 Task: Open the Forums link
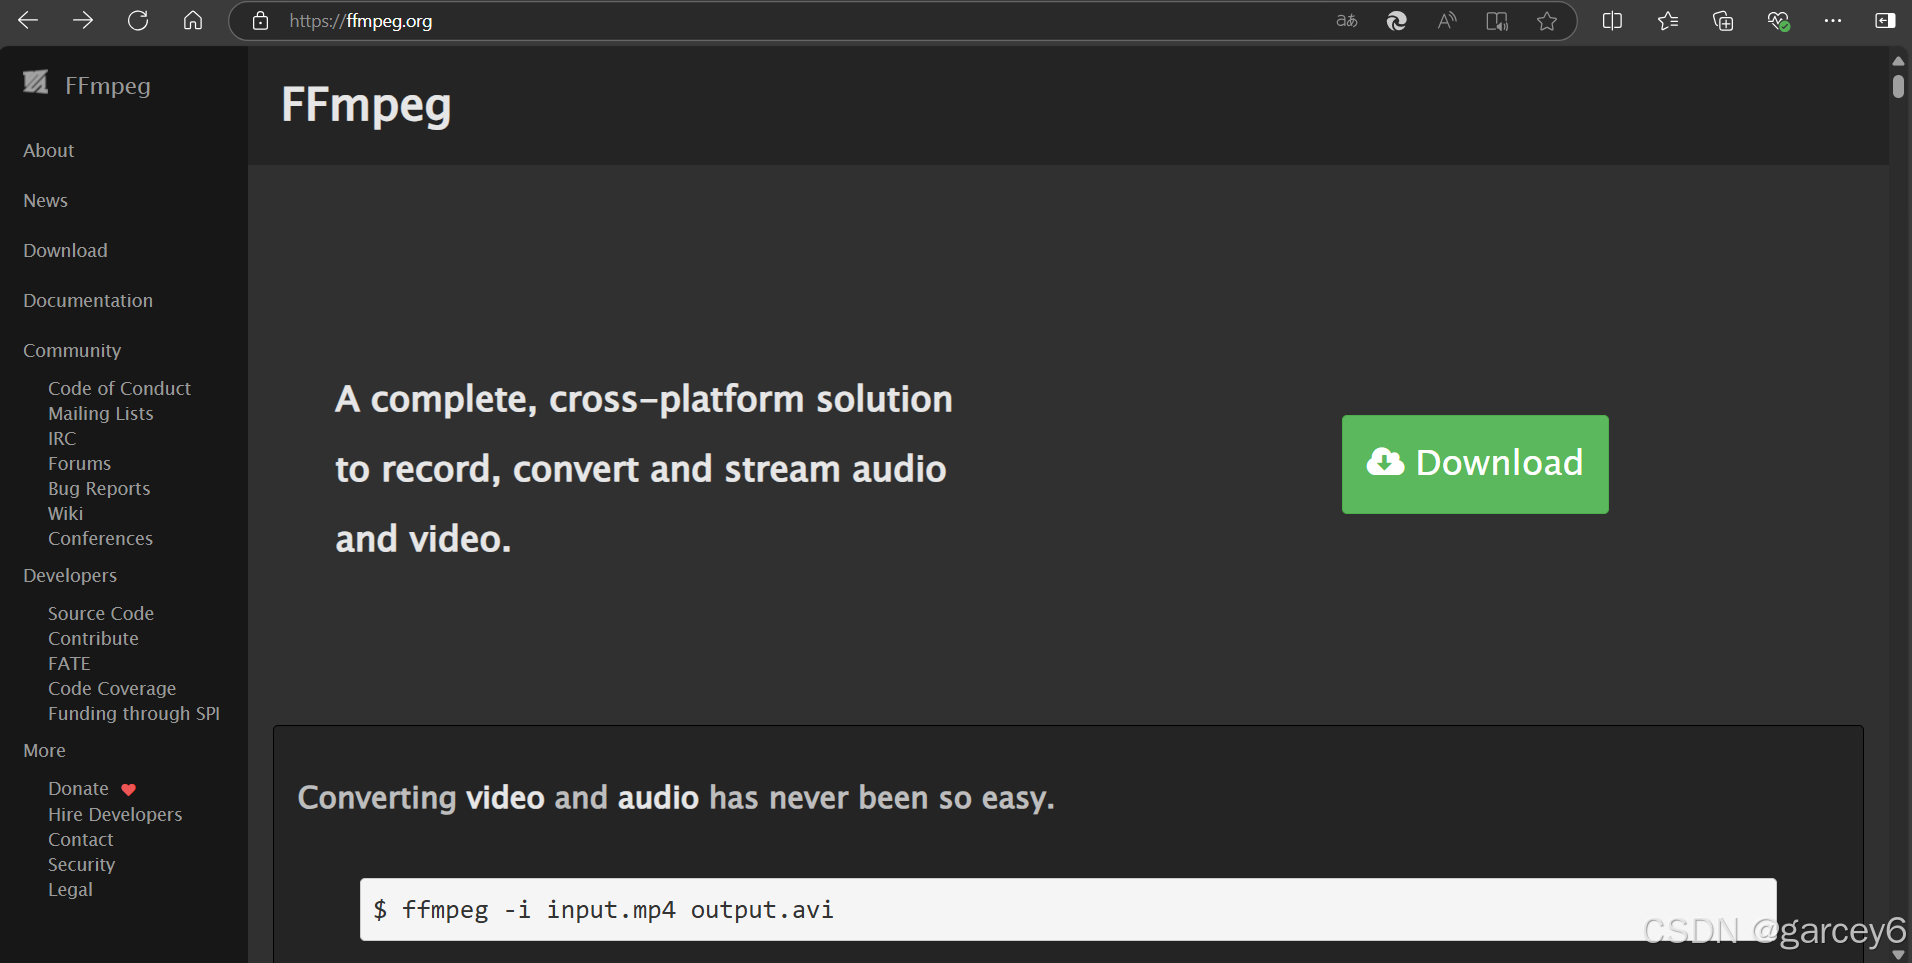click(x=80, y=463)
